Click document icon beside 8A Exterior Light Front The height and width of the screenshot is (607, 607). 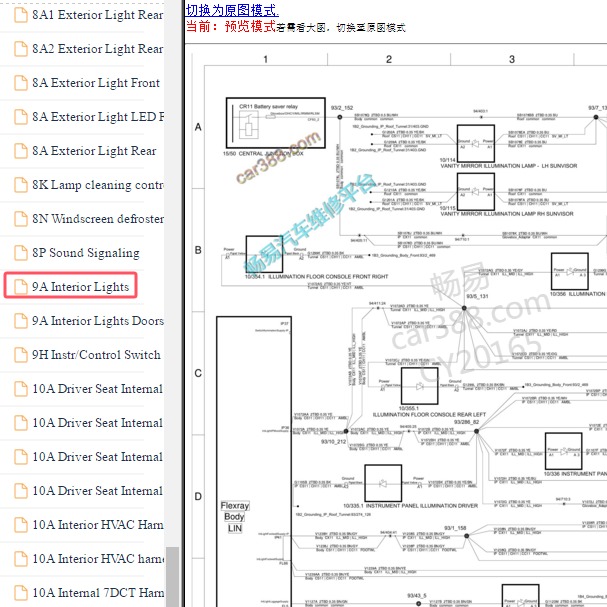(21, 83)
